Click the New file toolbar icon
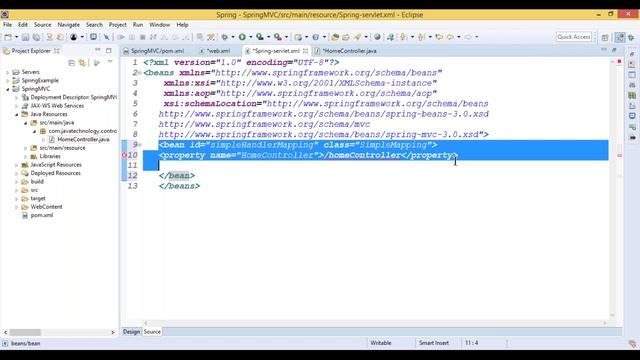Screen dimensions: 640x360 click(8, 37)
